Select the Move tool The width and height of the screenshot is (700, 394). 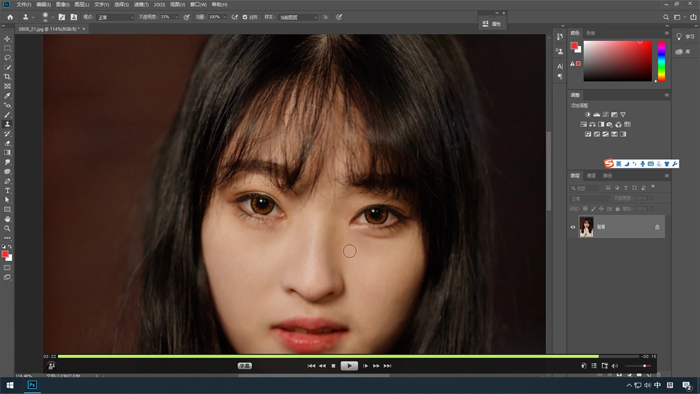pyautogui.click(x=7, y=39)
